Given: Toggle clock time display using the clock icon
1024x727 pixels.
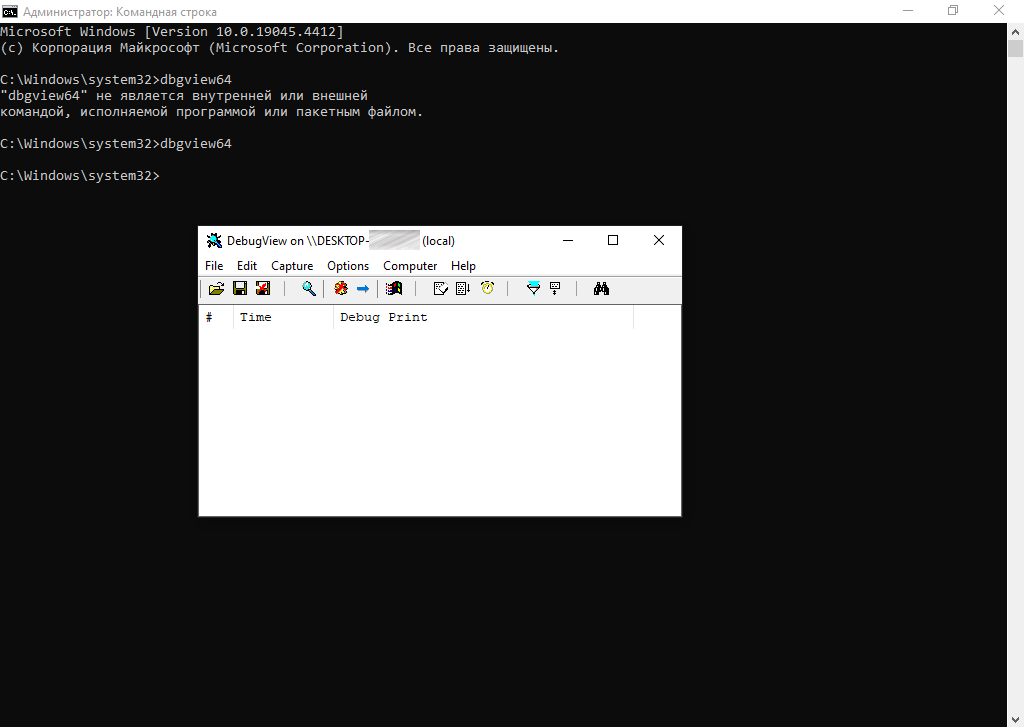Looking at the screenshot, I should coord(487,289).
